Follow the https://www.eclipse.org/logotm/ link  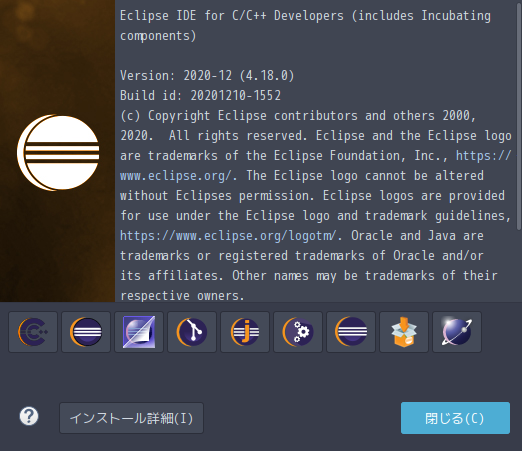228,236
